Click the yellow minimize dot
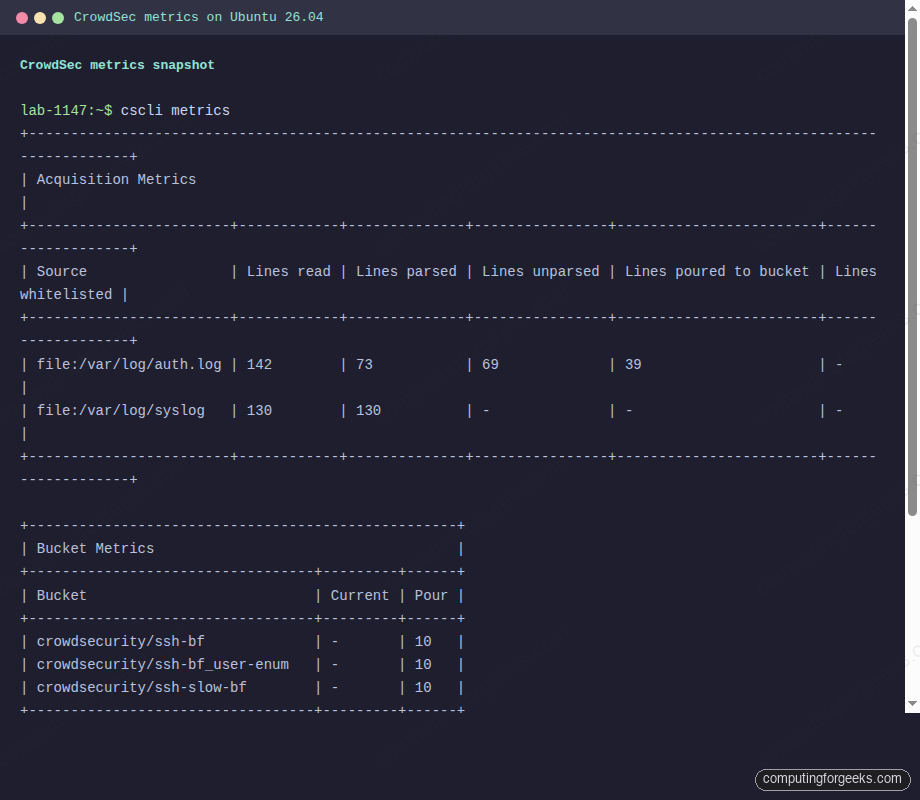 tap(39, 17)
